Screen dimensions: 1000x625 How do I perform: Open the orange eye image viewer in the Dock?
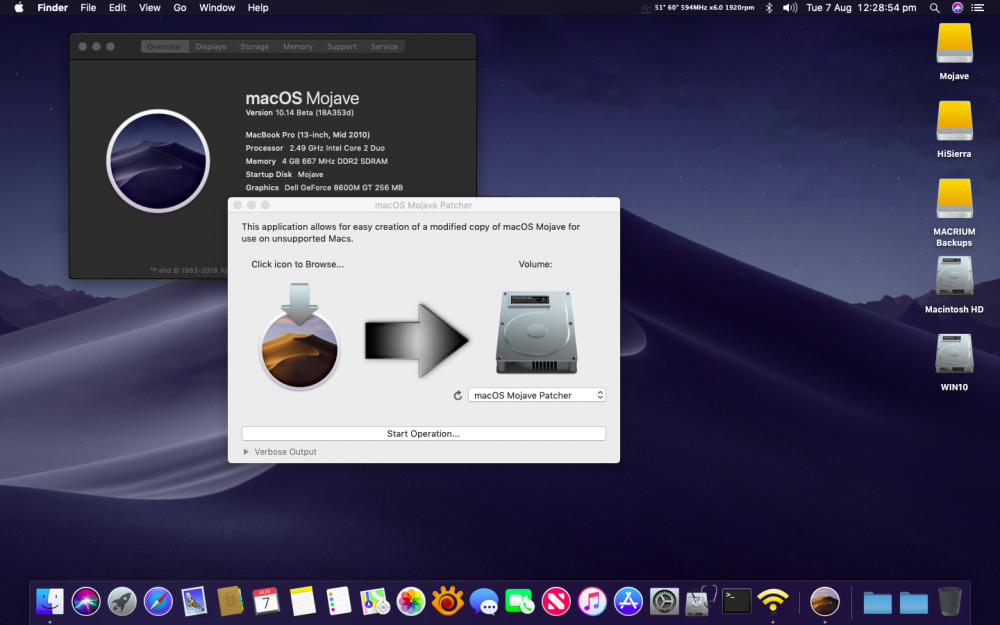point(447,601)
